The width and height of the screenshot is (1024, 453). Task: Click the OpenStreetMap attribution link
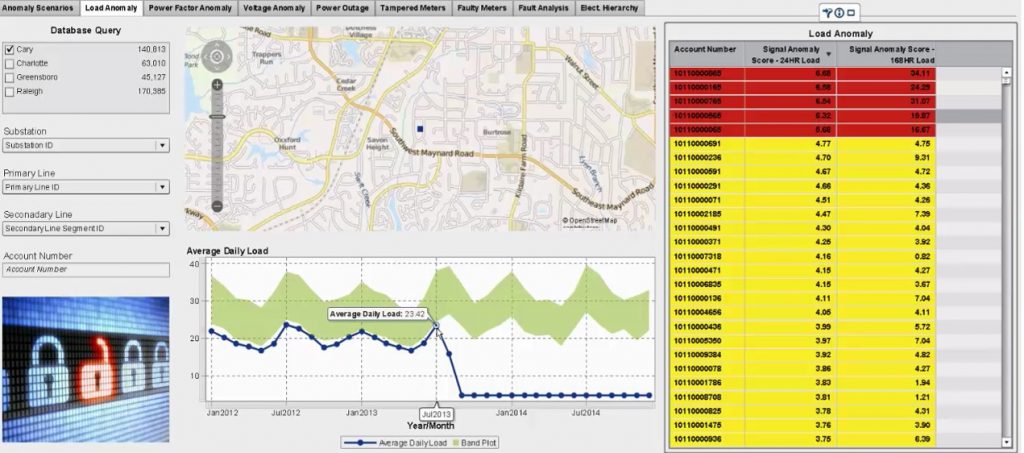point(592,220)
